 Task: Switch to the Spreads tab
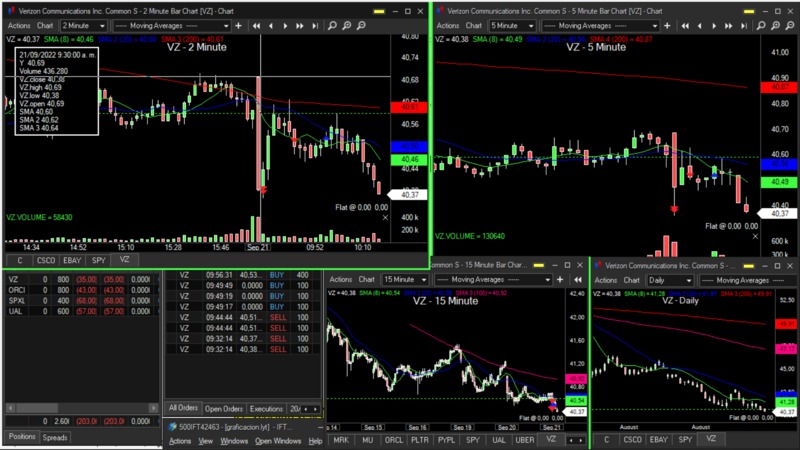tap(55, 437)
